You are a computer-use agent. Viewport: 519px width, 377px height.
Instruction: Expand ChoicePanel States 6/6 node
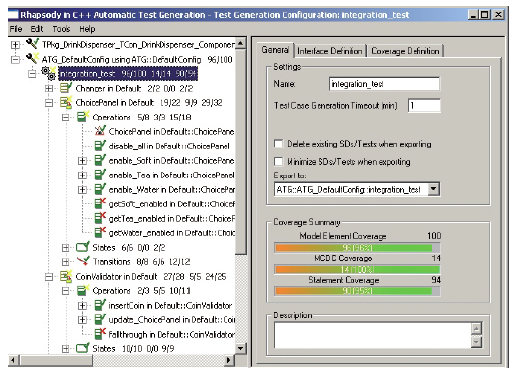coord(66,248)
